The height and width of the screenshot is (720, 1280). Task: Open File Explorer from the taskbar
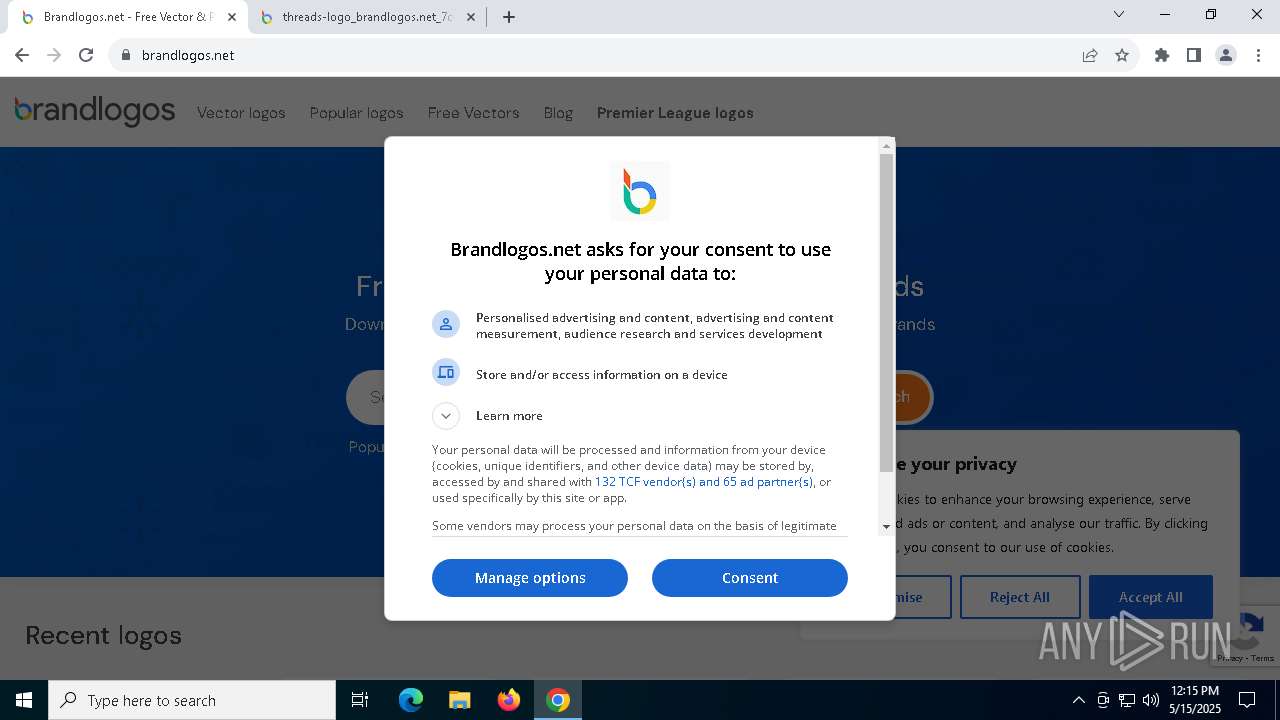(459, 700)
